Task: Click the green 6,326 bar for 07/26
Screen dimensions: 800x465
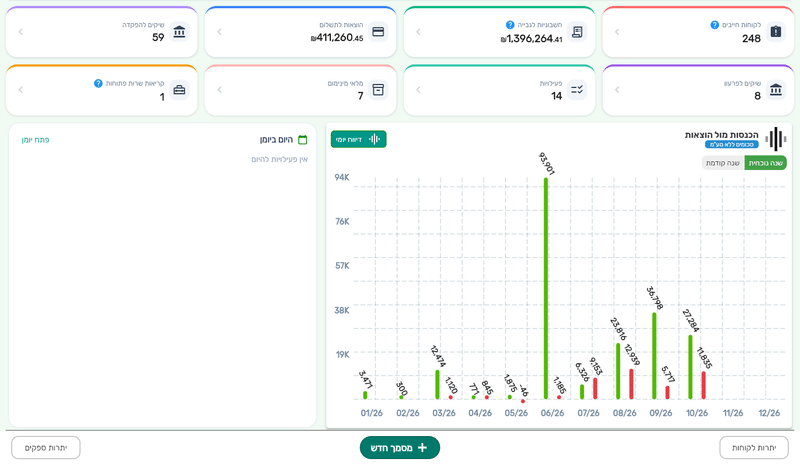Action: [x=582, y=391]
